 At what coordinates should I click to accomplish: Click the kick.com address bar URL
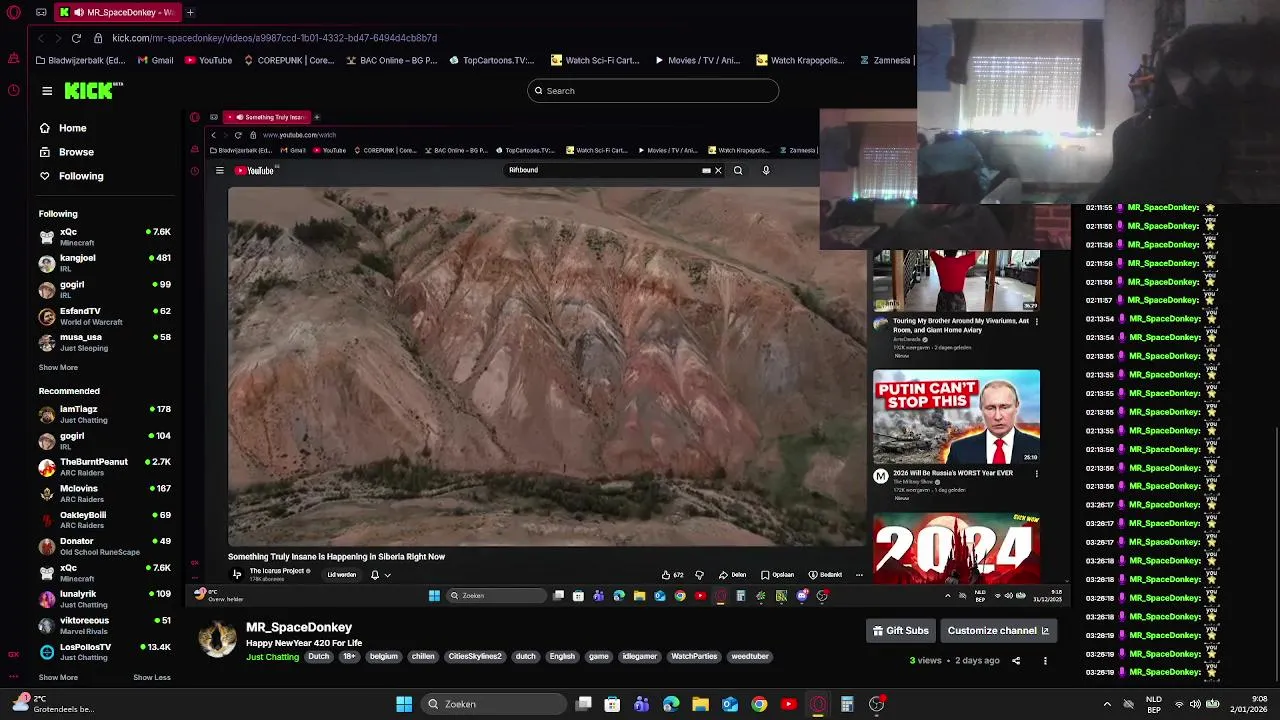274,38
